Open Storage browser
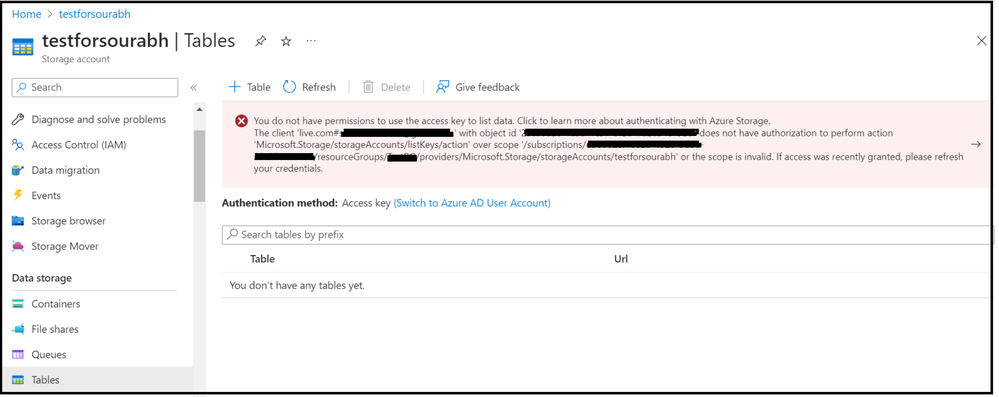 pyautogui.click(x=69, y=221)
